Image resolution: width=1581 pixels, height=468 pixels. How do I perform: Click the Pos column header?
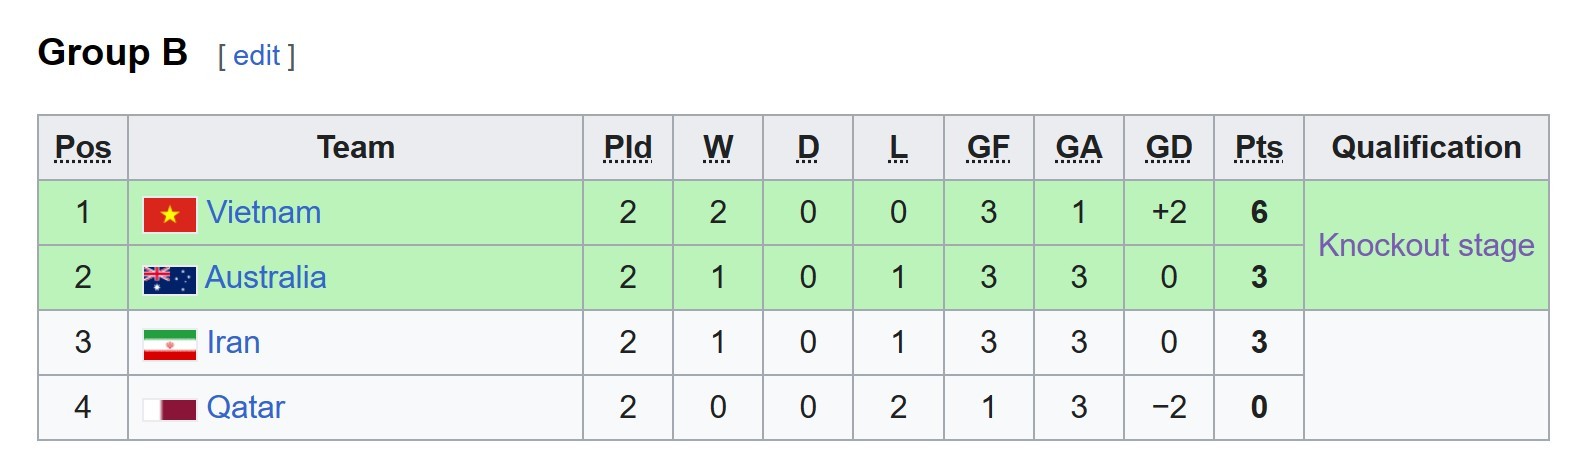click(83, 148)
